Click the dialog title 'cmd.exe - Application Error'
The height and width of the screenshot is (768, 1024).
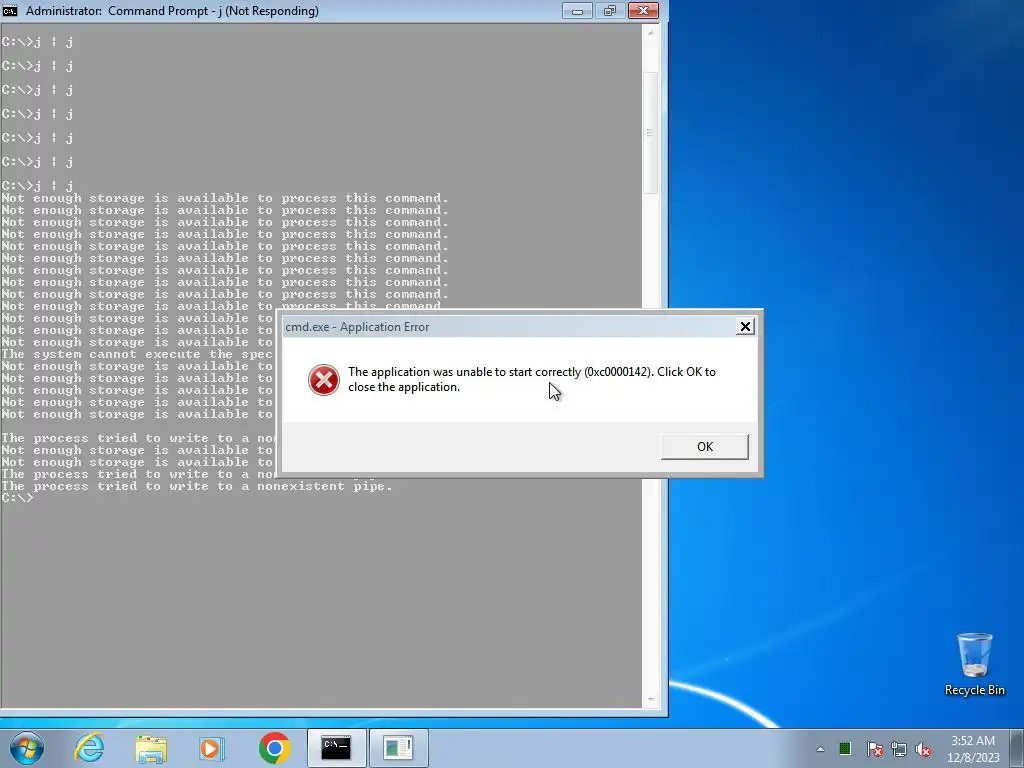tap(357, 327)
